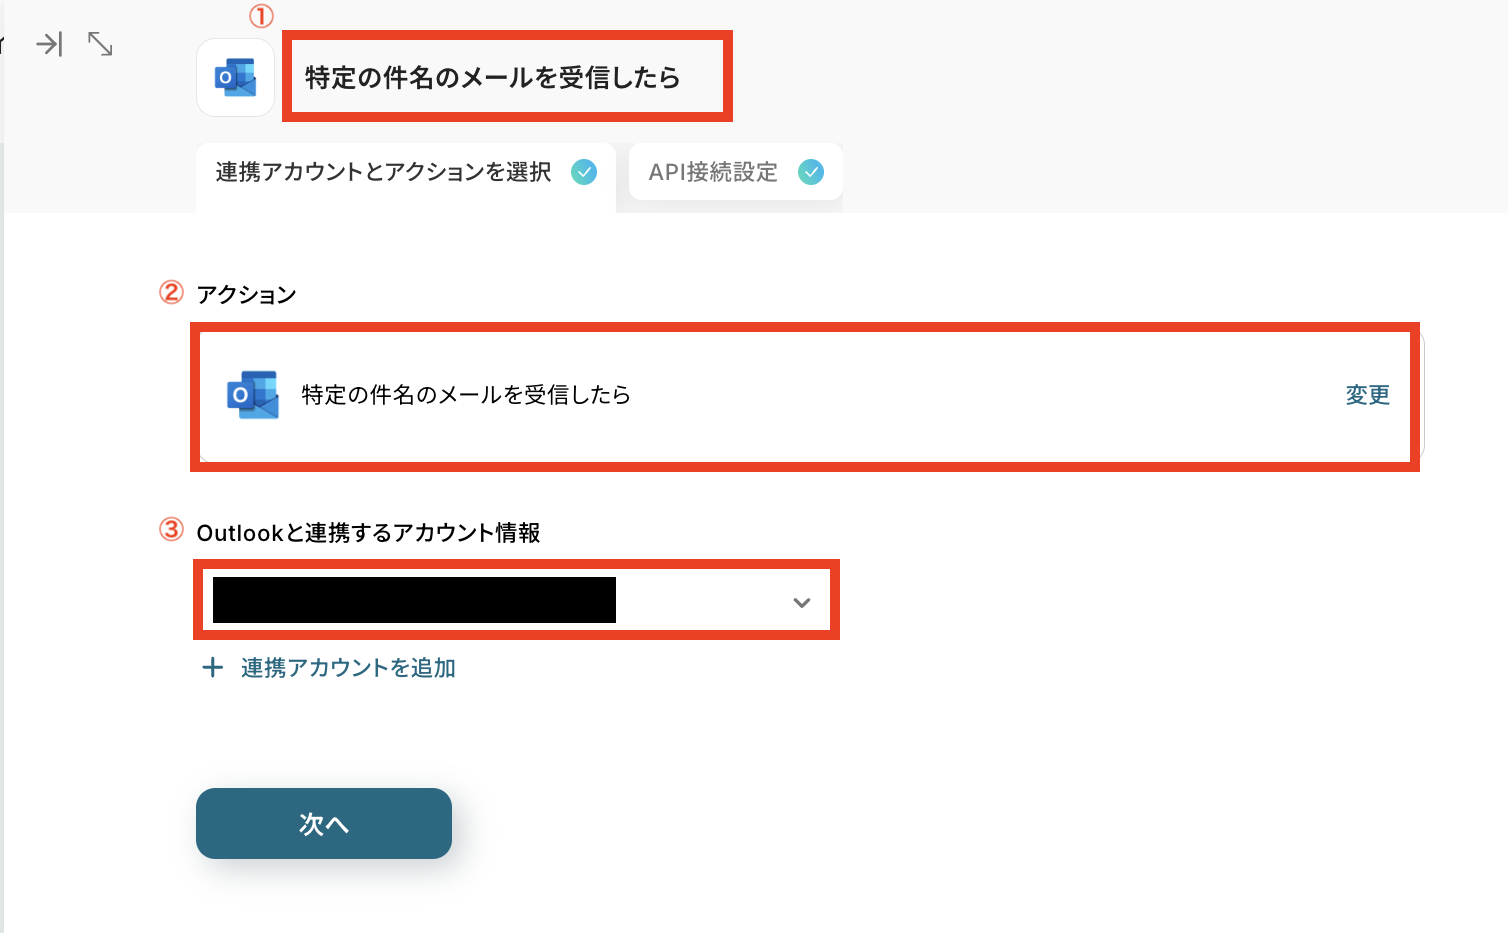Click title field 特定の件名のメールを受信したら
The height and width of the screenshot is (933, 1508).
pyautogui.click(x=492, y=78)
